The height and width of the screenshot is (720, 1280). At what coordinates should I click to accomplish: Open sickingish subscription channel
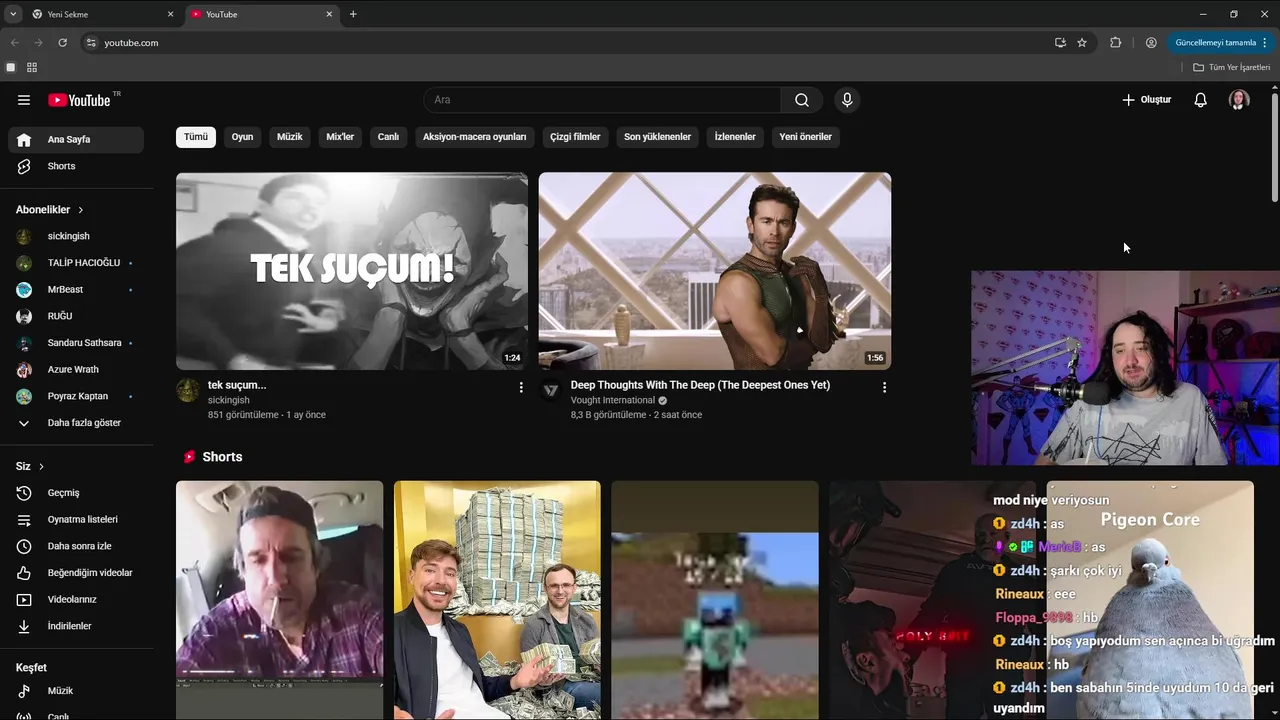[x=76, y=236]
